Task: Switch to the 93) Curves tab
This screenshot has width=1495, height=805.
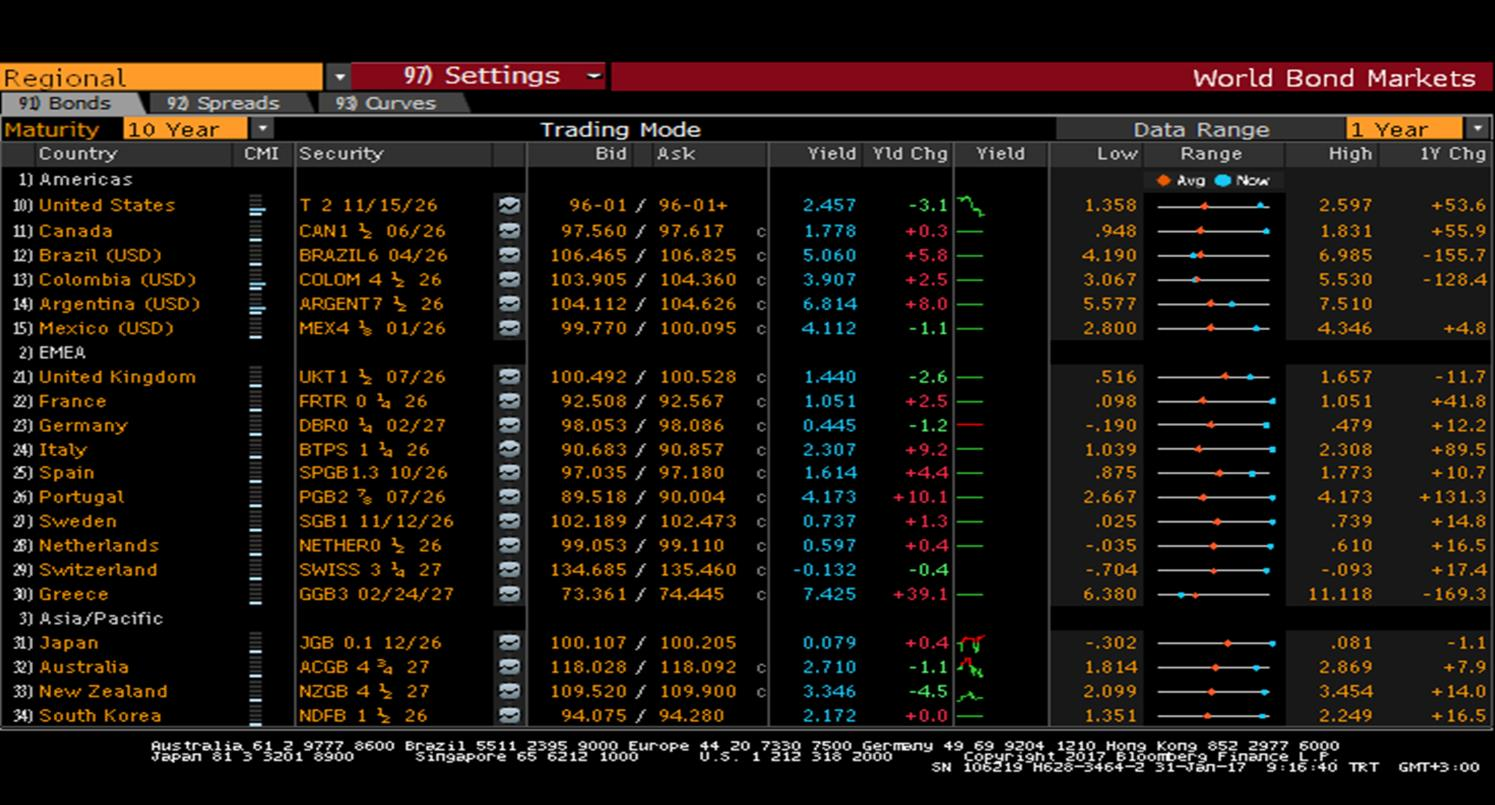Action: coord(386,103)
